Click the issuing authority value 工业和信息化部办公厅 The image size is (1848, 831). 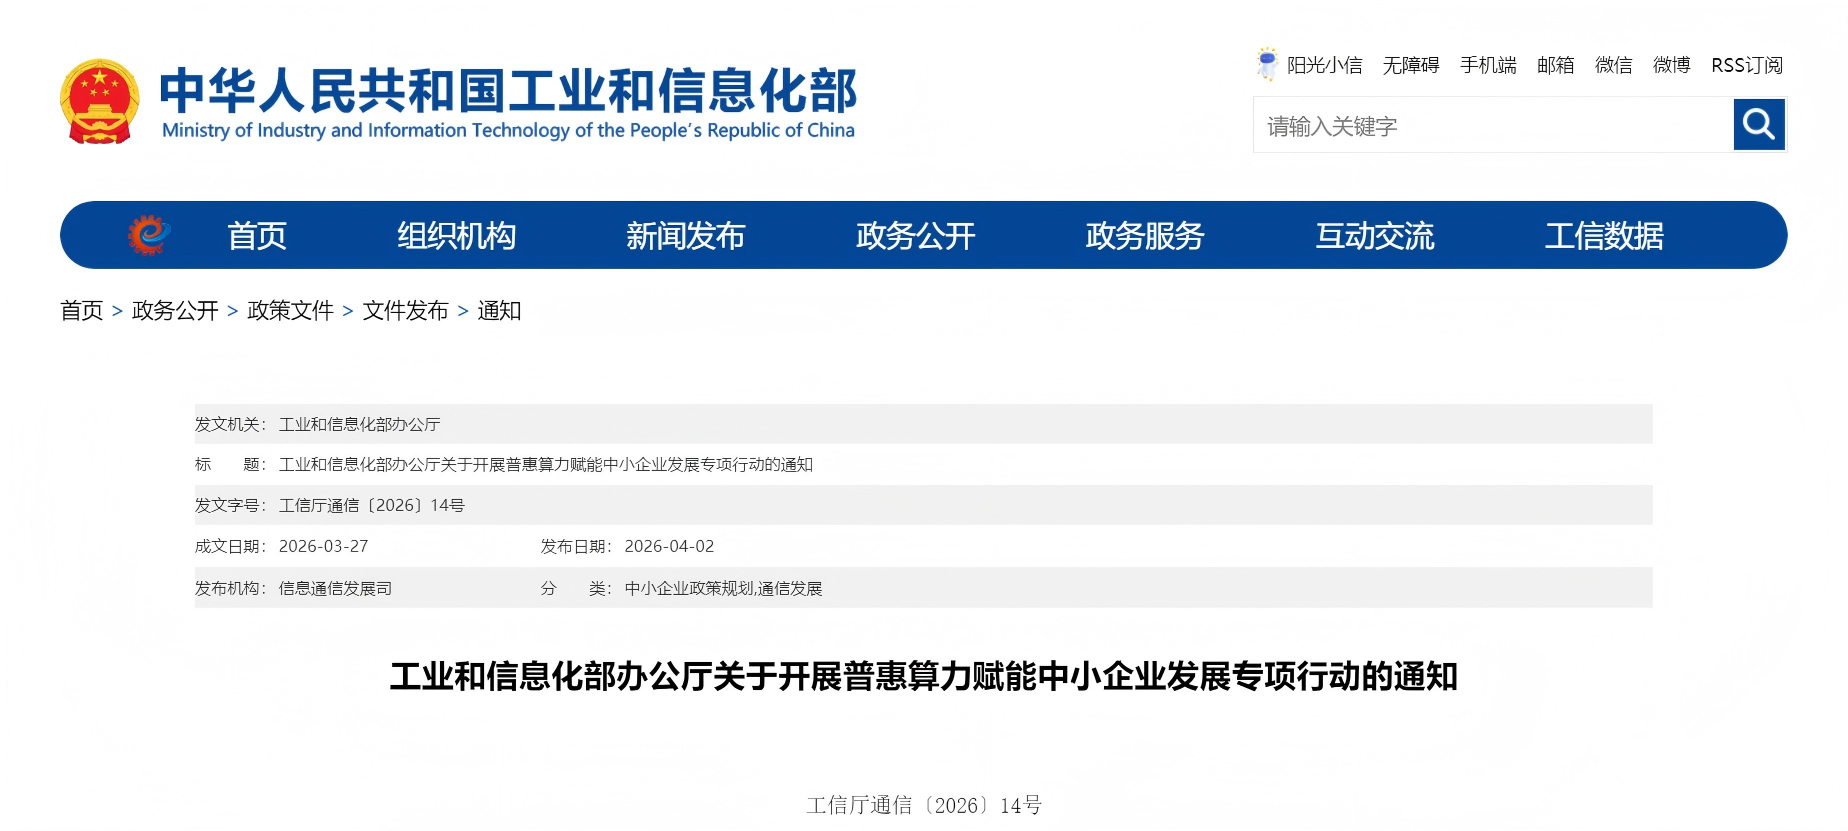coord(360,425)
